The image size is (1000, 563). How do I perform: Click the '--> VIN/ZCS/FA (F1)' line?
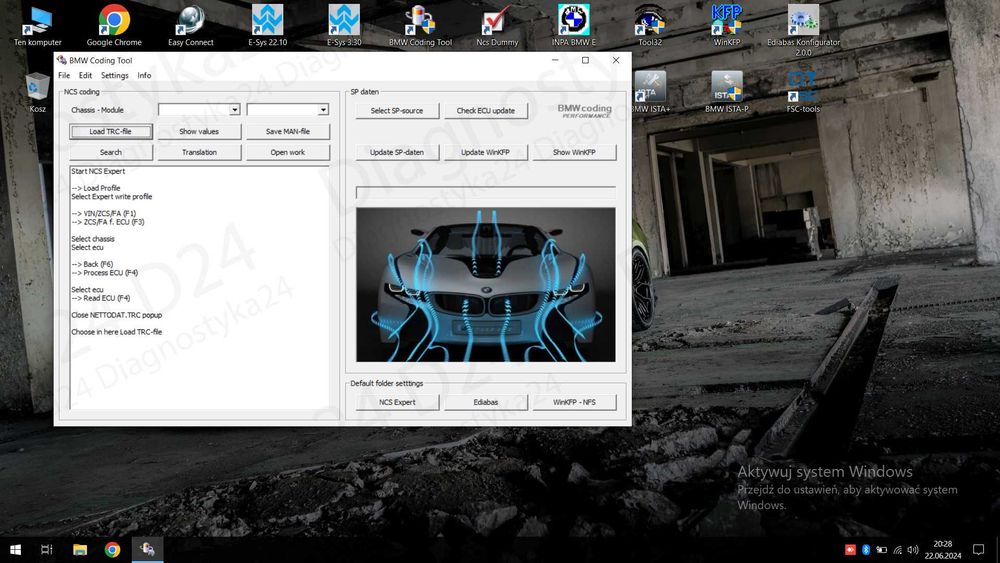tap(103, 214)
